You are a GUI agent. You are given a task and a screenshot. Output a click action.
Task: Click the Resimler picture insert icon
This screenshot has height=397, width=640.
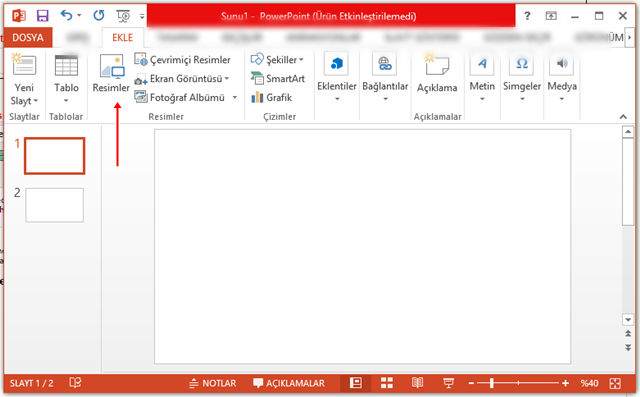[x=112, y=66]
